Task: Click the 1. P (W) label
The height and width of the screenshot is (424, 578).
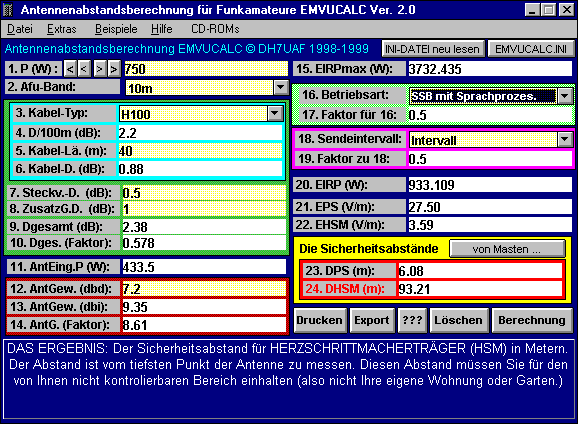Action: pyautogui.click(x=33, y=69)
